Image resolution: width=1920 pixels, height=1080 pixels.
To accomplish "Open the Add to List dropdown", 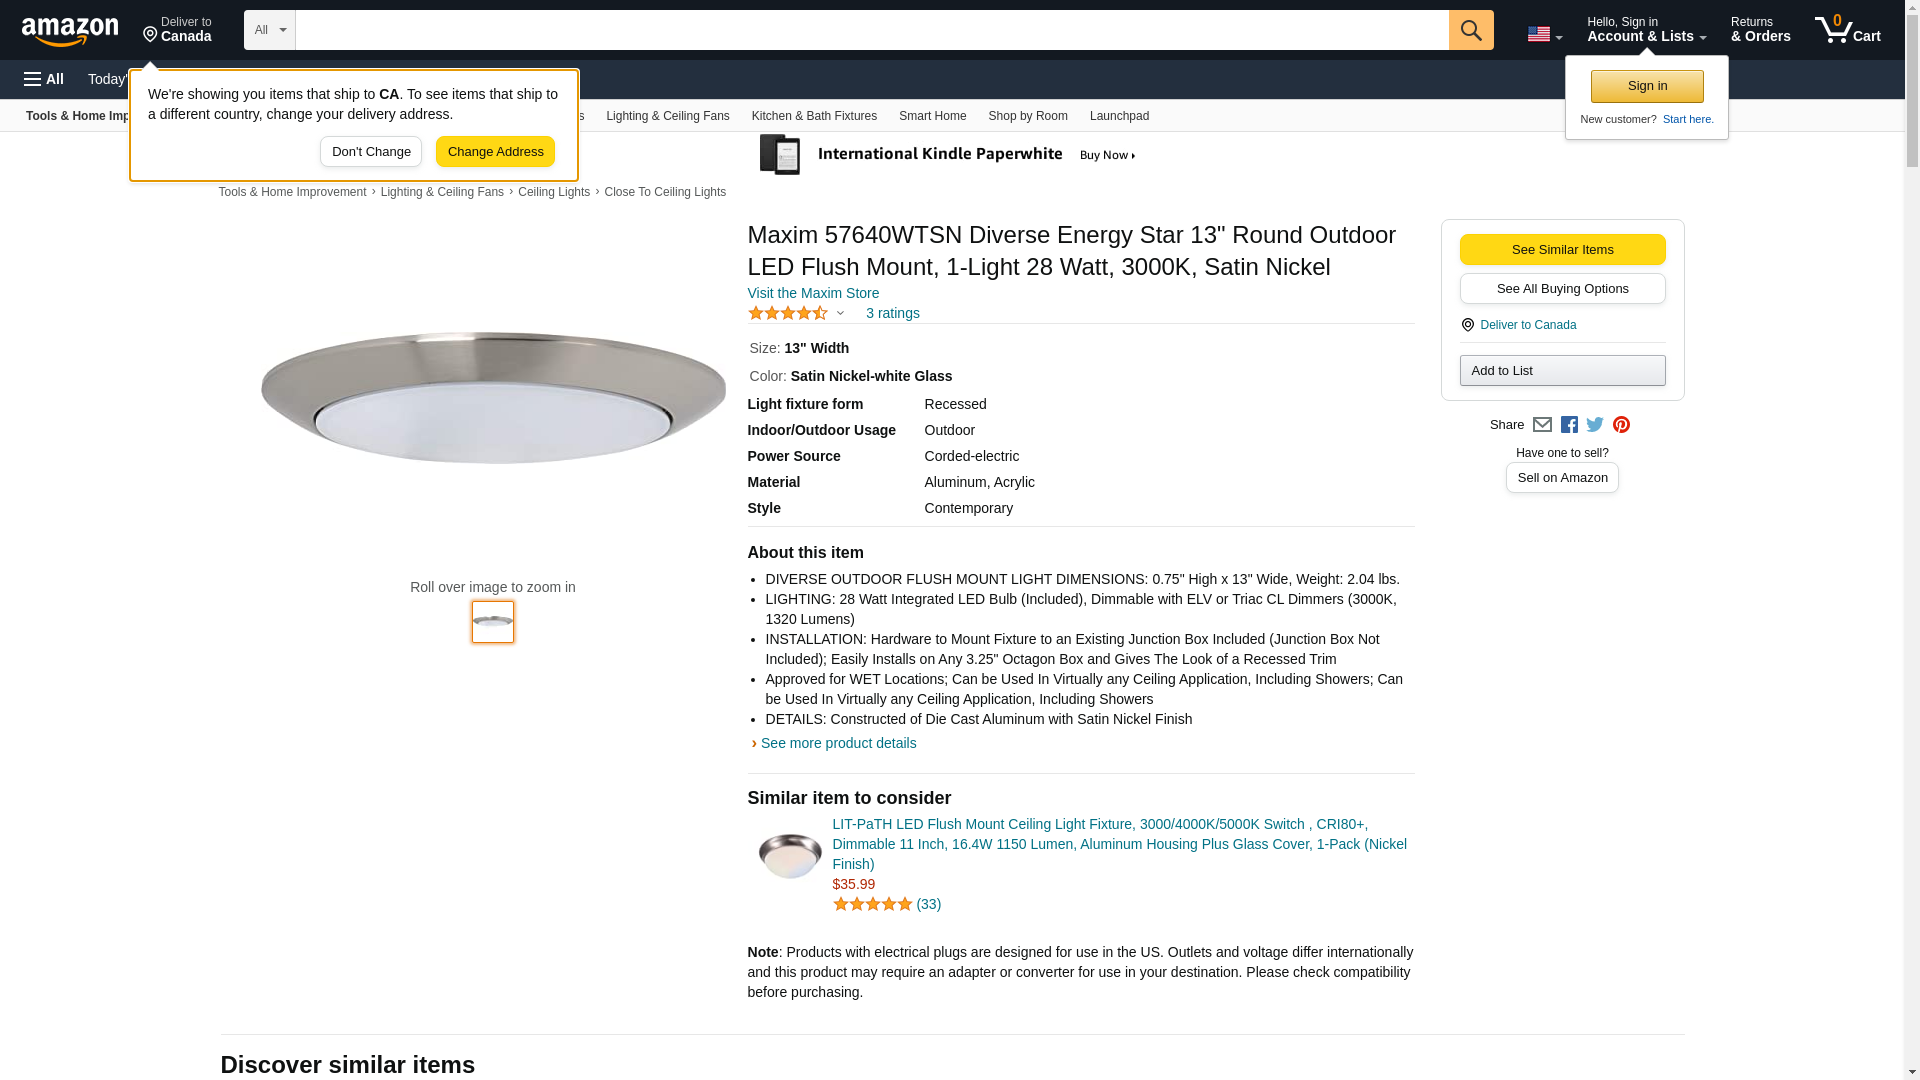I will pos(1562,371).
